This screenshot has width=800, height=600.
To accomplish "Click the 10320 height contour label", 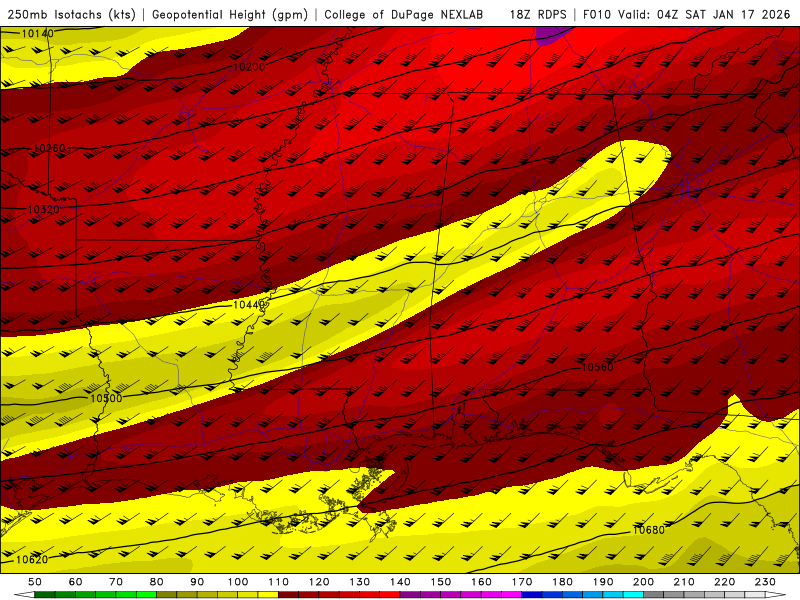I will pos(43,209).
